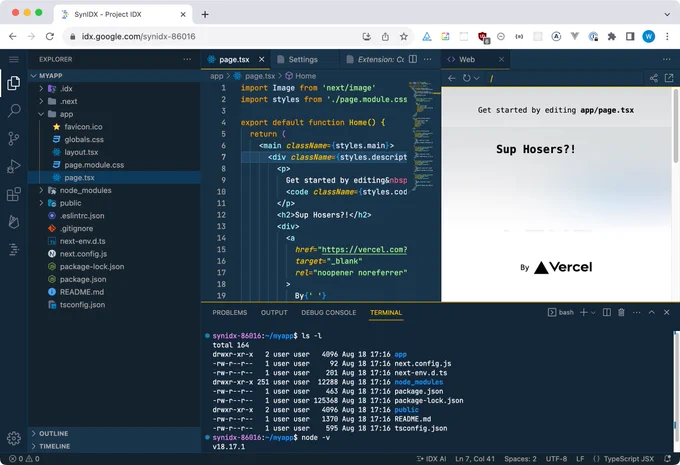Select the TERMINAL panel tab
680x465 pixels.
(x=386, y=312)
